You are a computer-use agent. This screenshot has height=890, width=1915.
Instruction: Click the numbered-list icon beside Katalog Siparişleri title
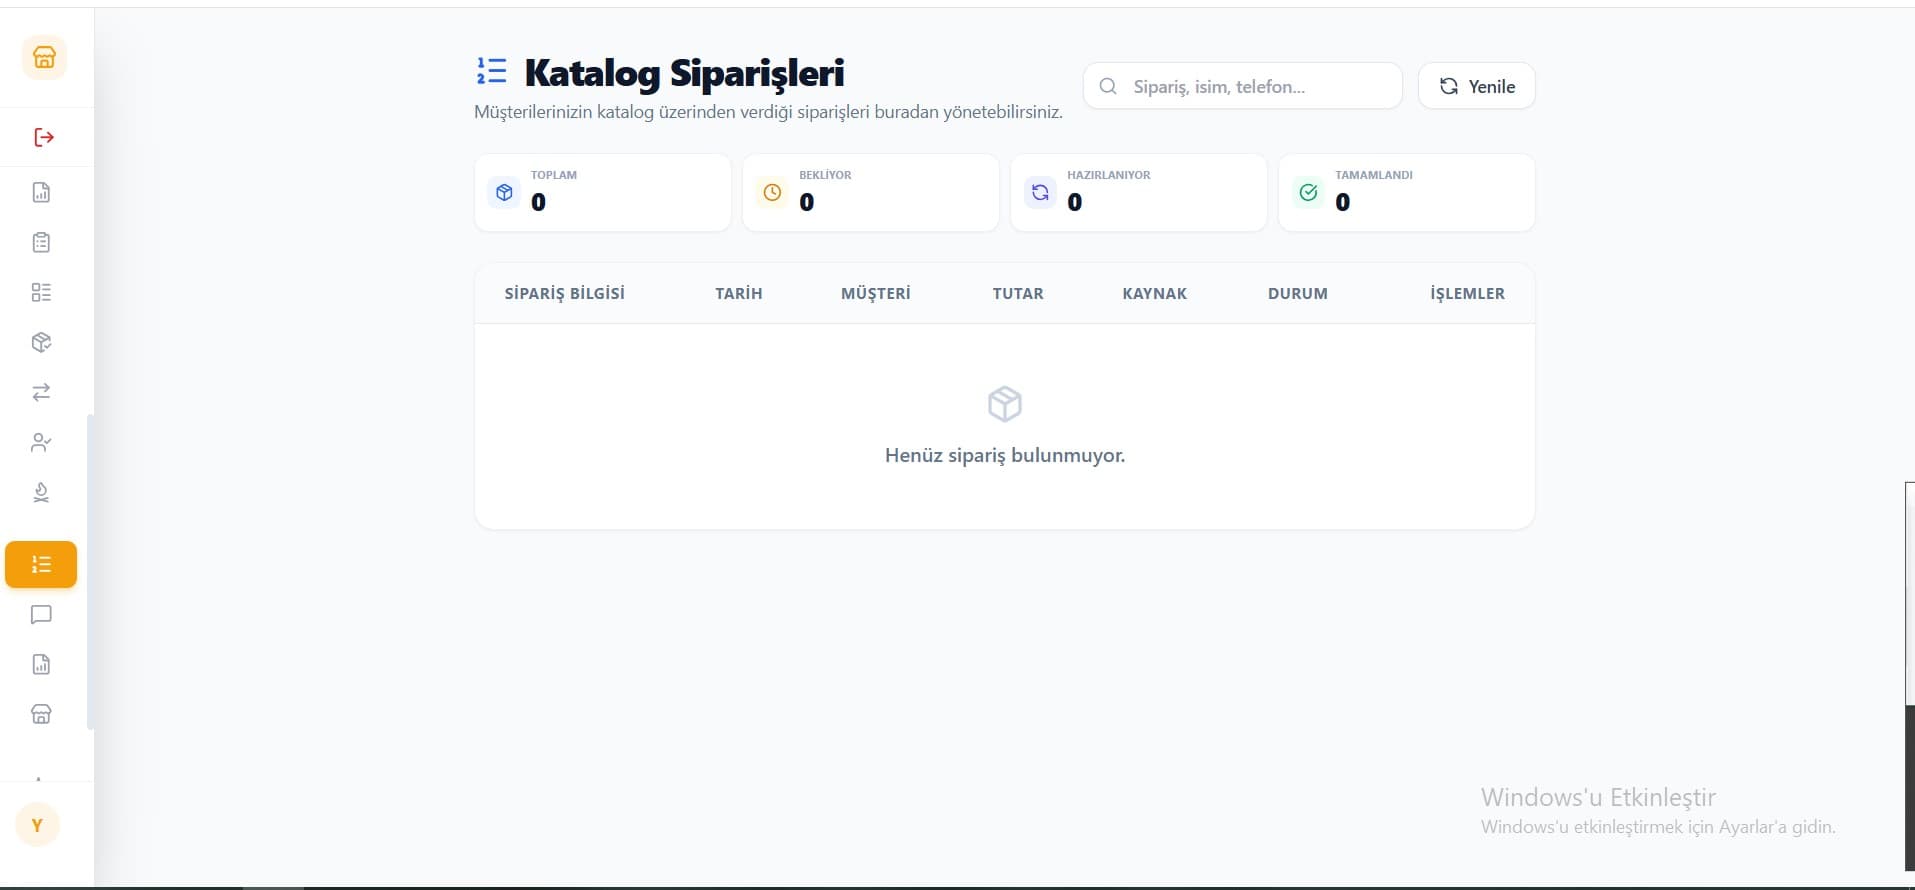tap(492, 71)
